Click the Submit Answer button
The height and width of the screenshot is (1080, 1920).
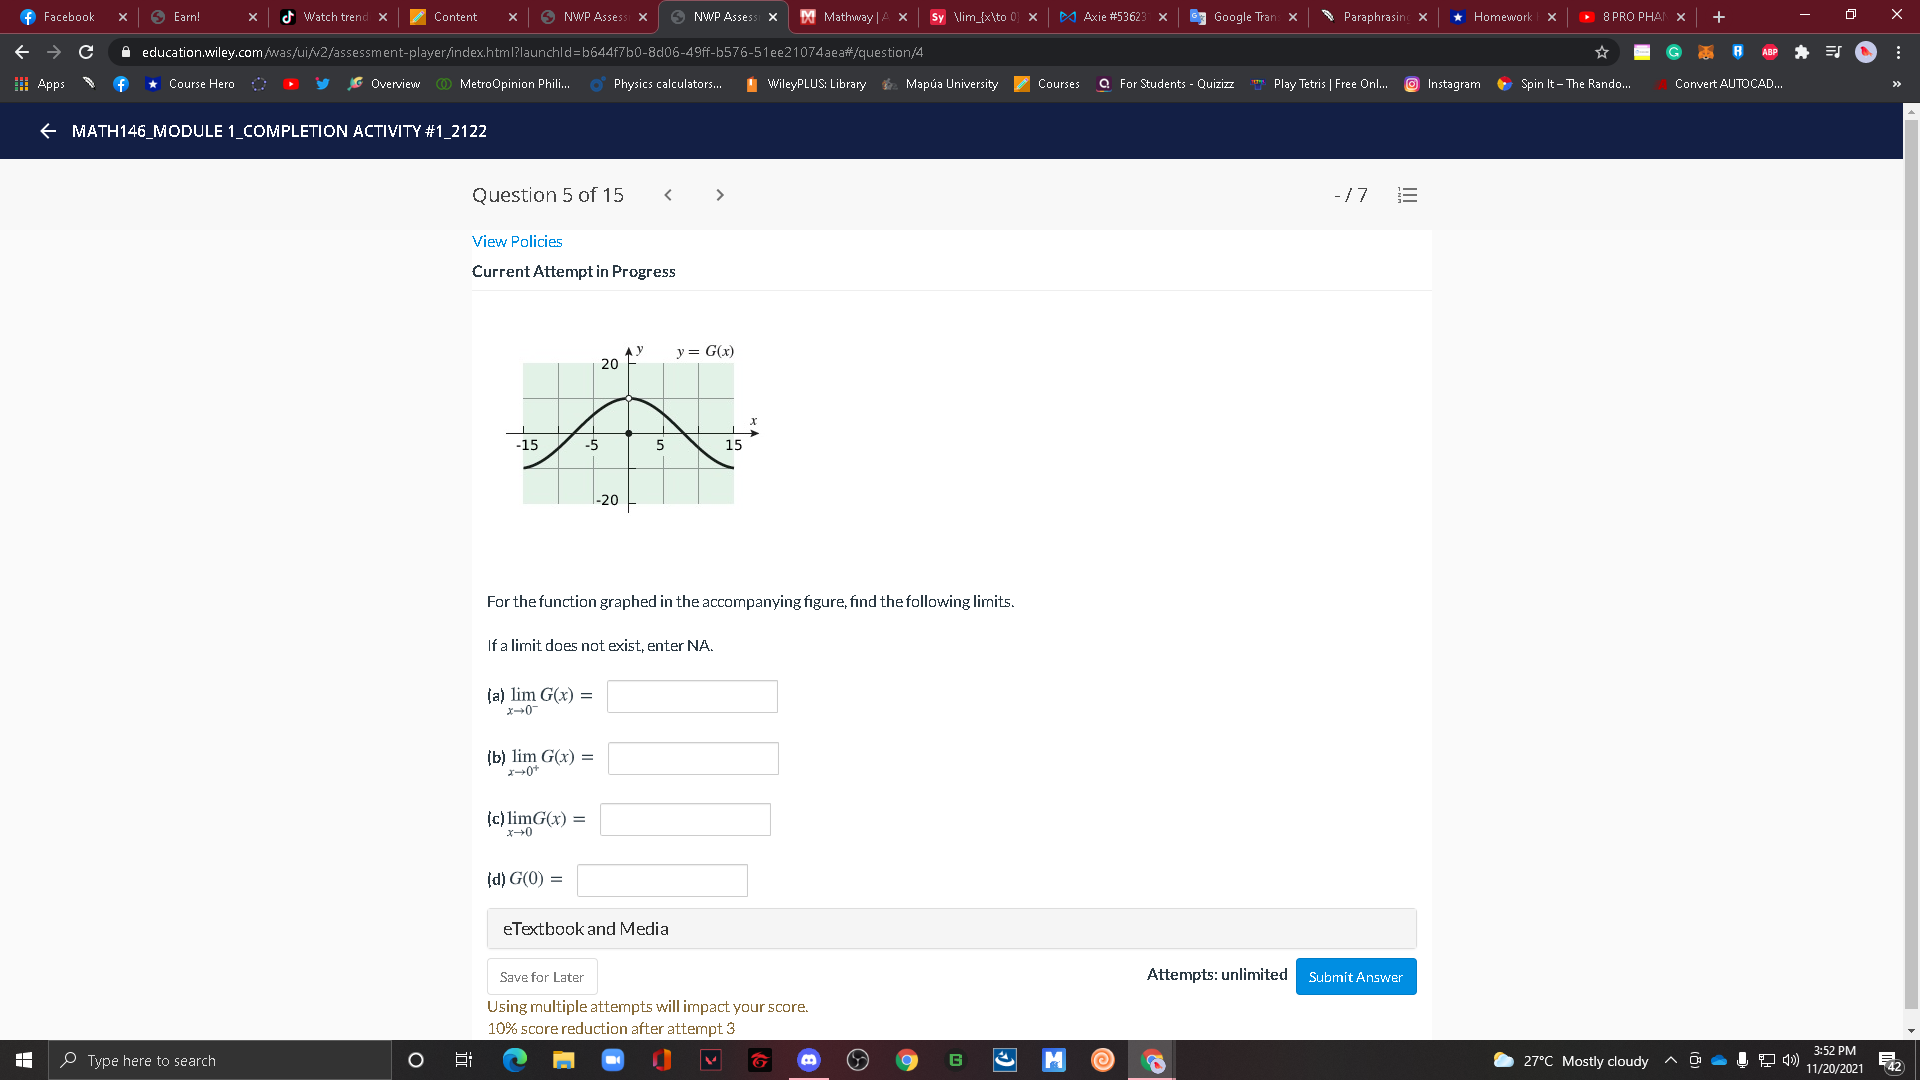(x=1355, y=976)
